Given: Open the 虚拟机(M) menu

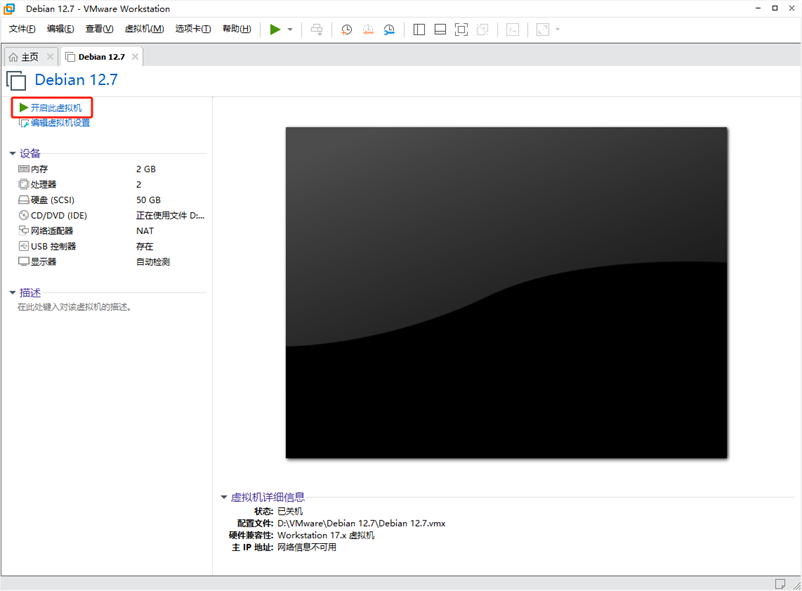Looking at the screenshot, I should tap(144, 29).
